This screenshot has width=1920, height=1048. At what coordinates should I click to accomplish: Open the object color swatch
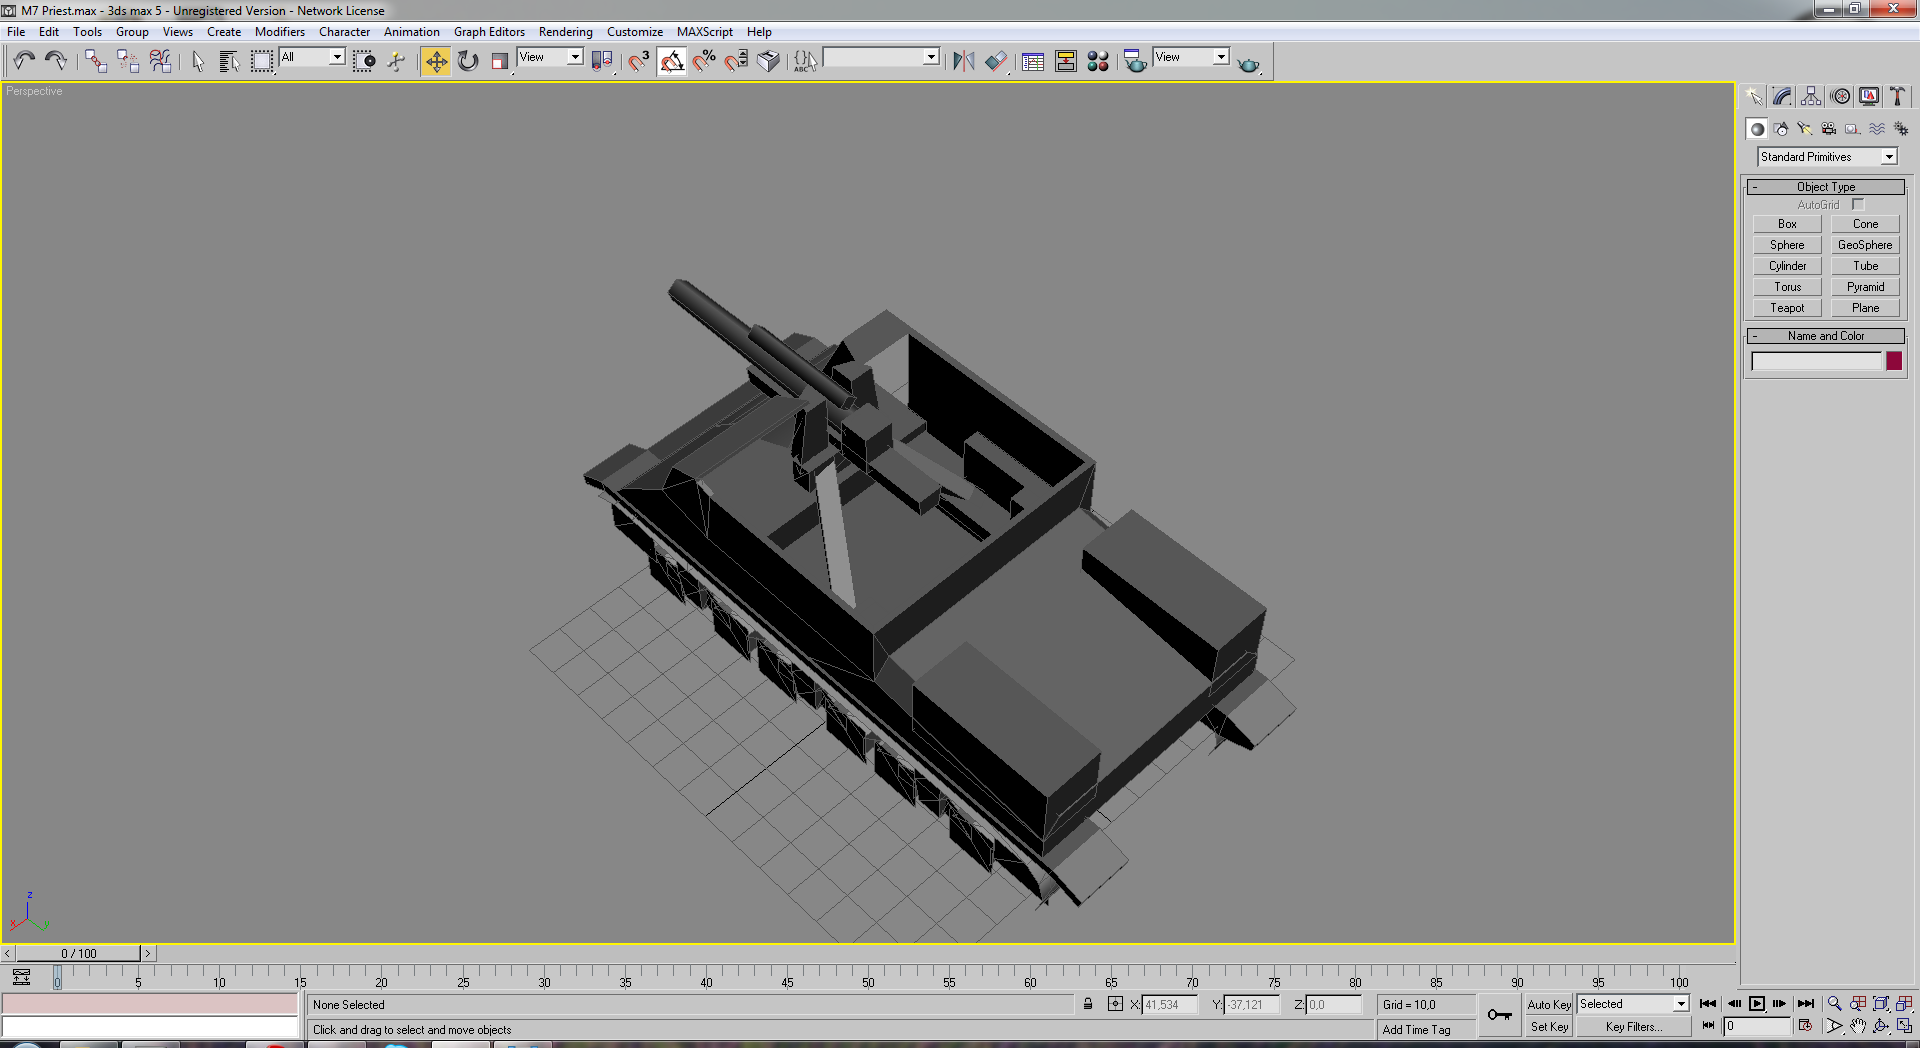coord(1894,361)
